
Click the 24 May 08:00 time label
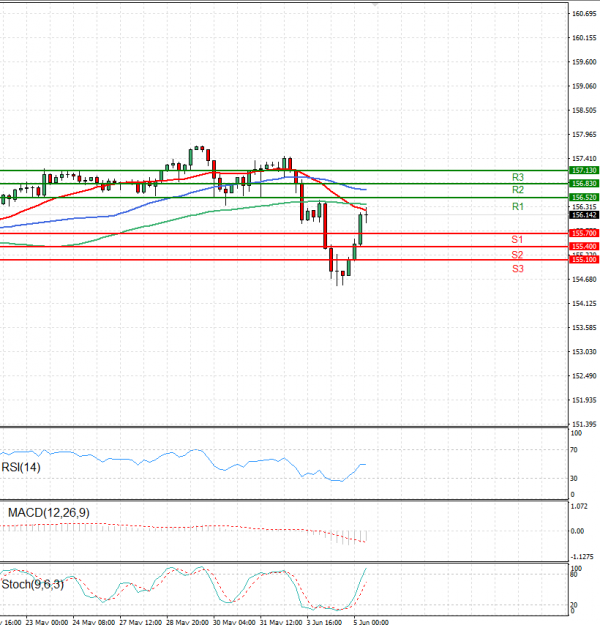tap(93, 622)
